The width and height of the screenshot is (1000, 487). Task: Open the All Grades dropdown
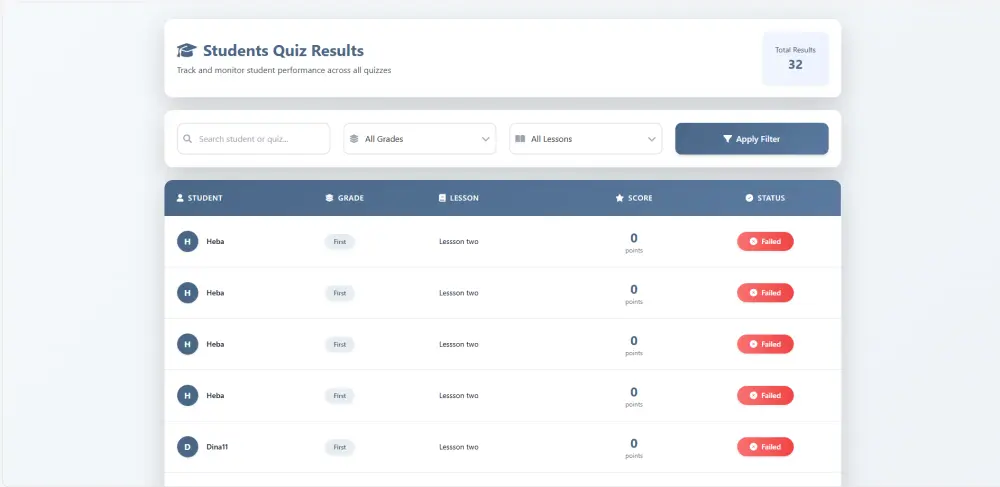coord(420,138)
